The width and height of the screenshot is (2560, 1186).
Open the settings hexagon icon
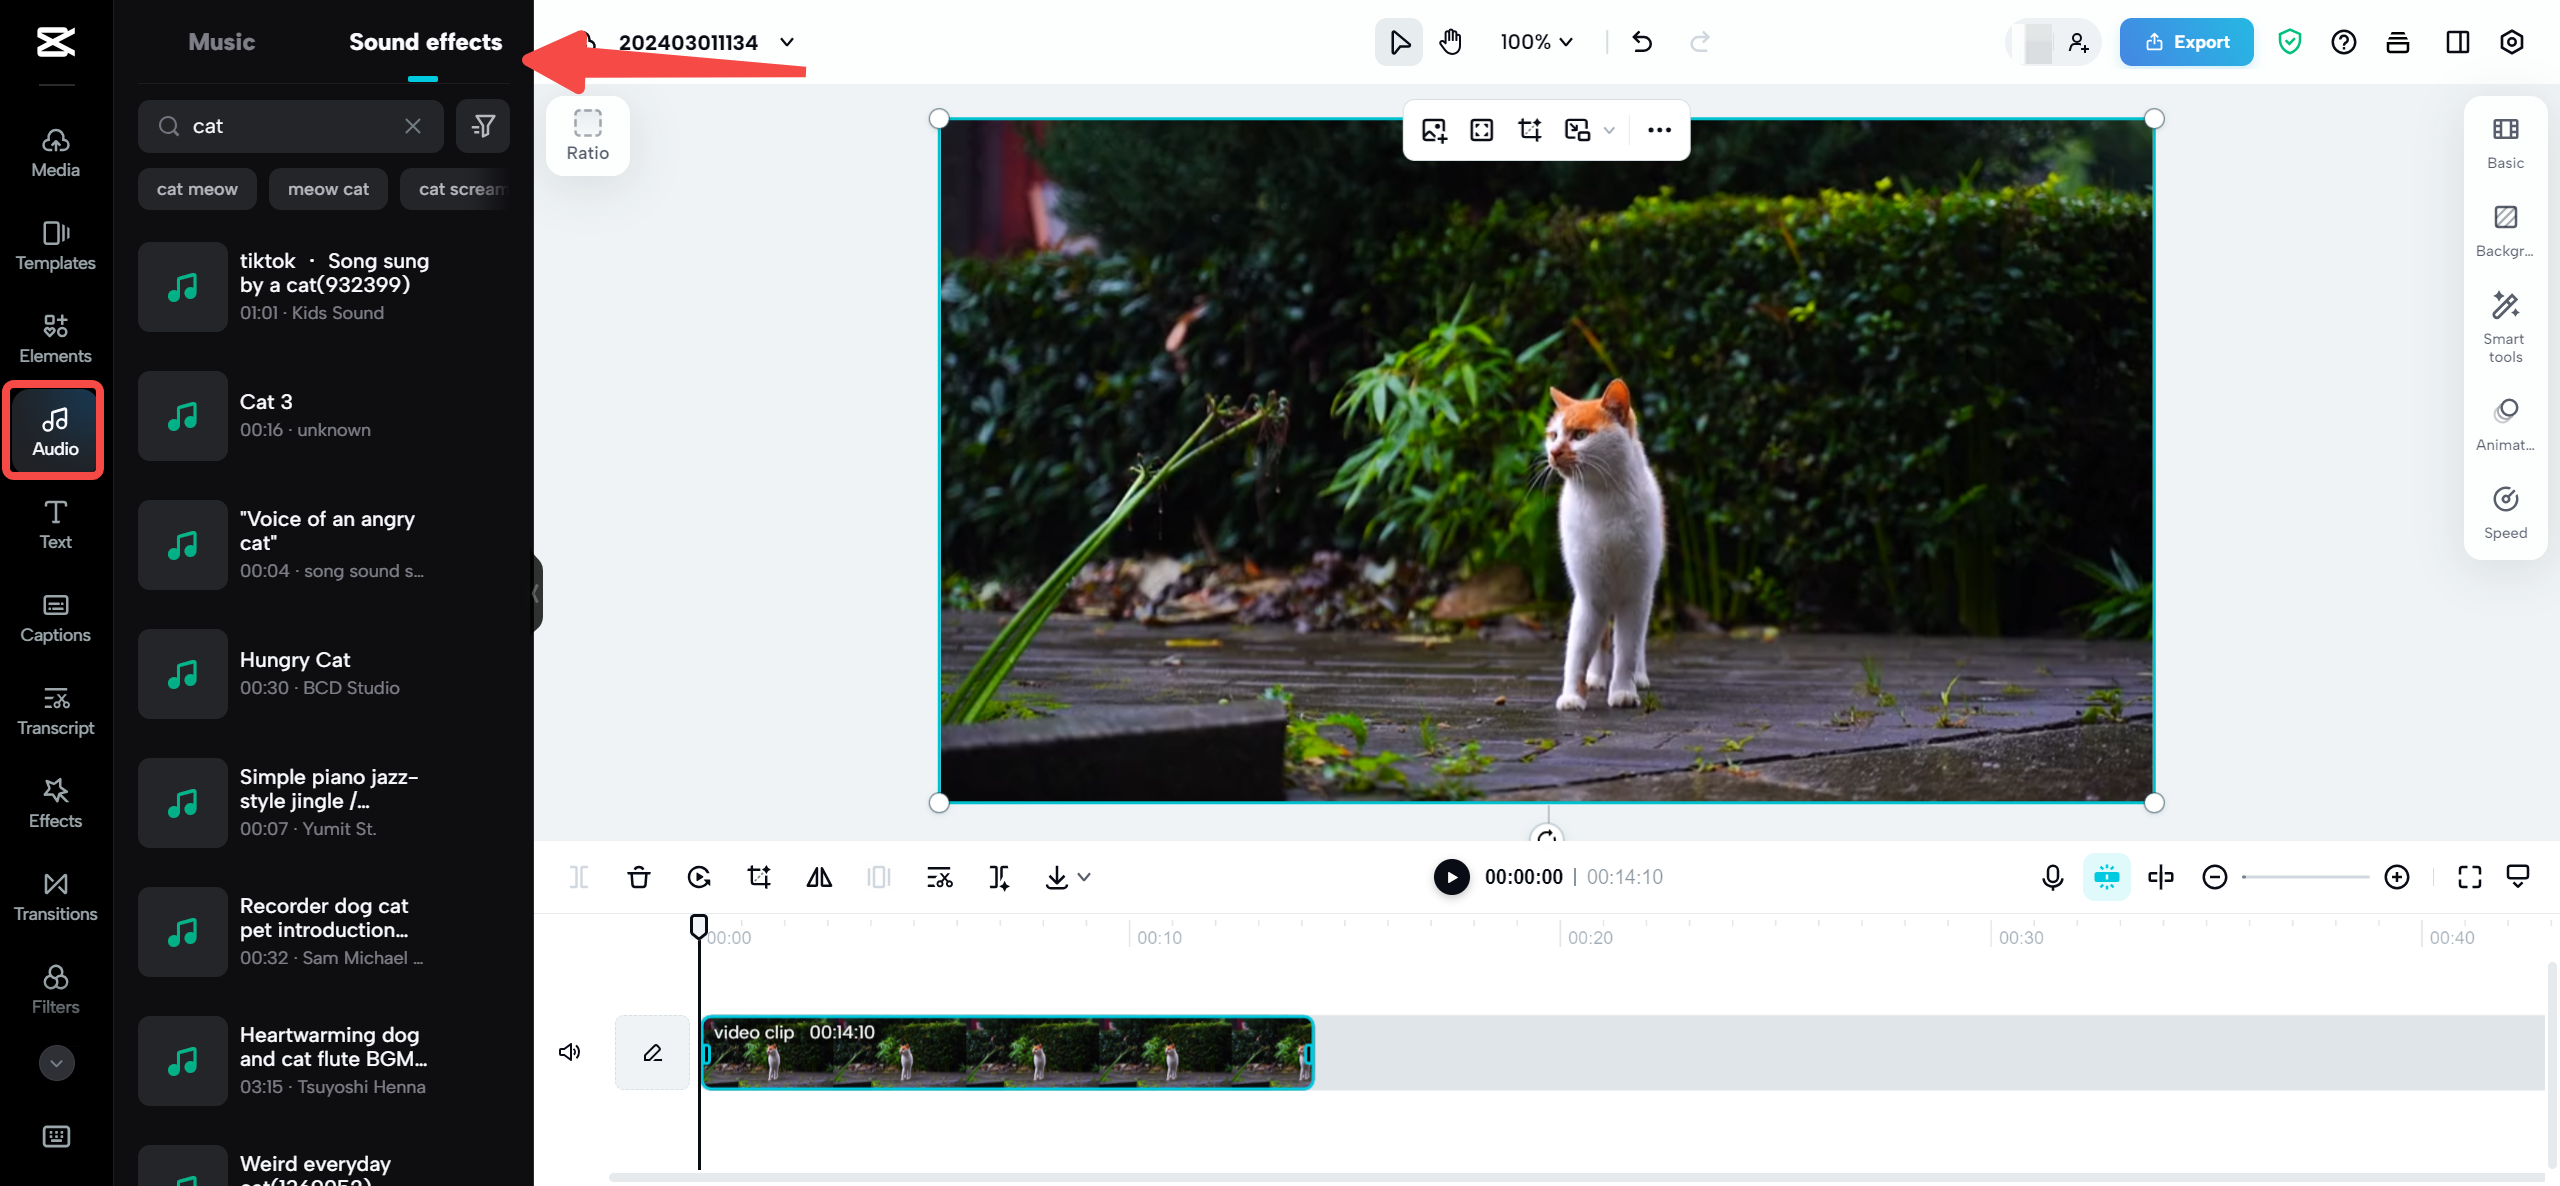[2512, 42]
